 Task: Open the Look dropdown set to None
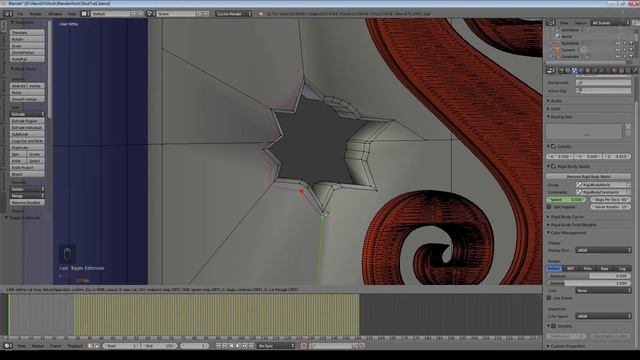tap(603, 291)
